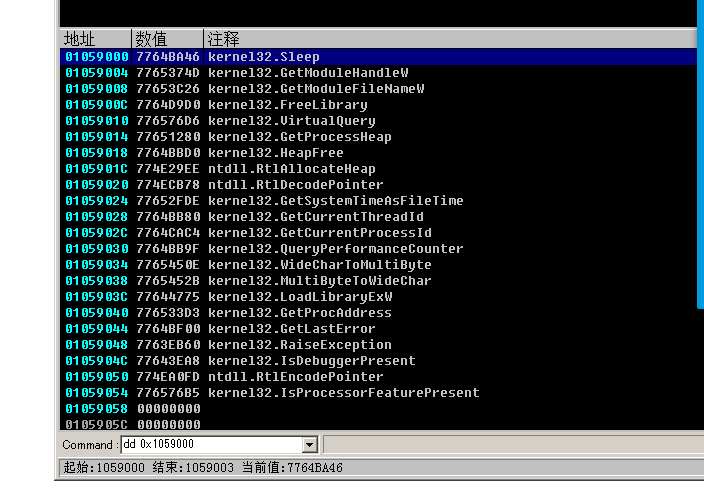Click address 01059004
Image resolution: width=704 pixels, height=492 pixels.
(x=97, y=73)
